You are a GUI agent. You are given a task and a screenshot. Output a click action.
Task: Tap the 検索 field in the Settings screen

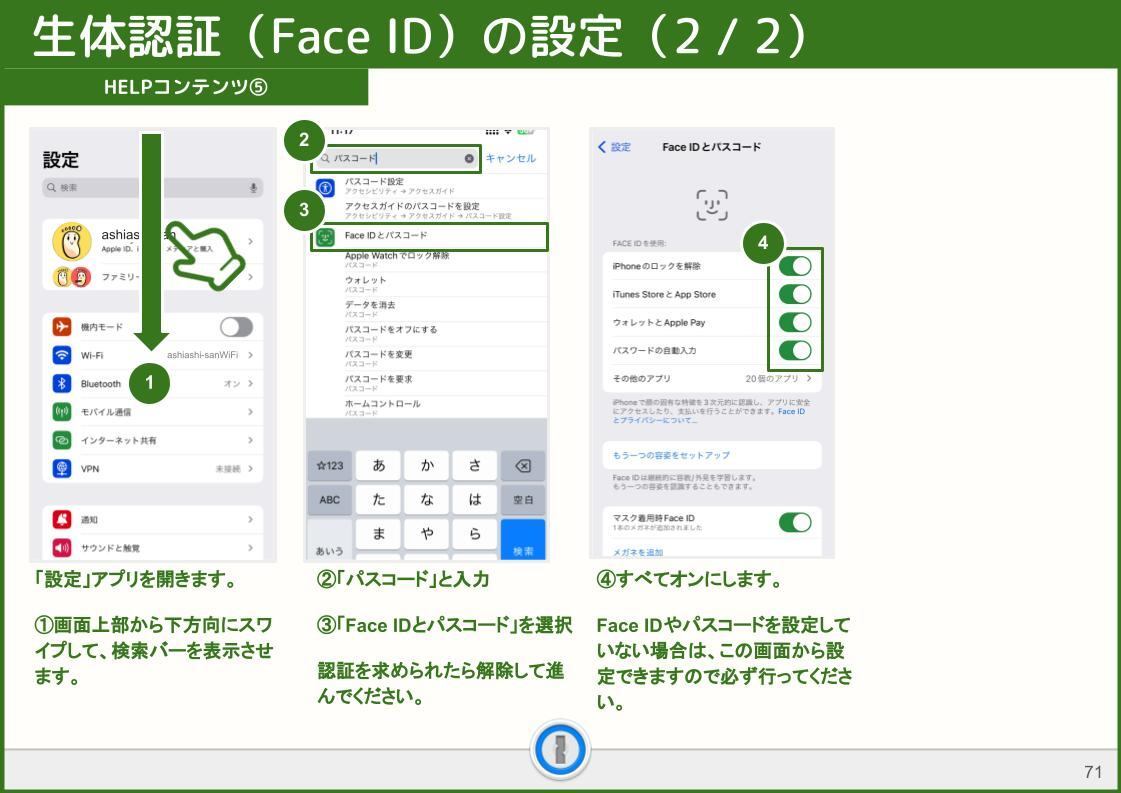click(x=152, y=187)
